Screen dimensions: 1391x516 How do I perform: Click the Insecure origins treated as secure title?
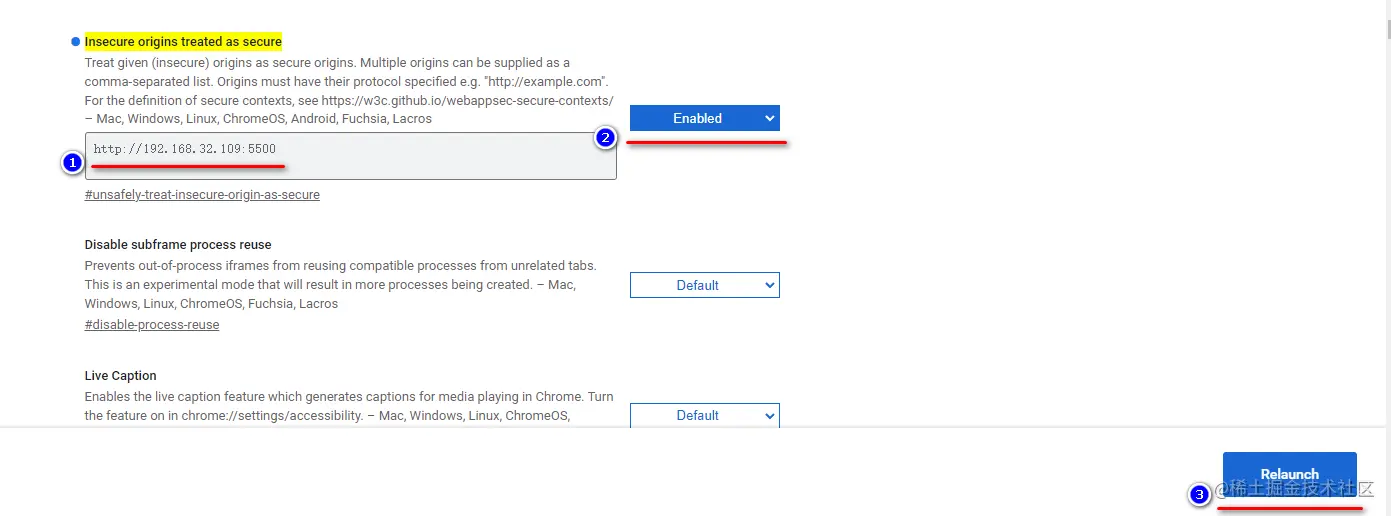click(x=183, y=41)
